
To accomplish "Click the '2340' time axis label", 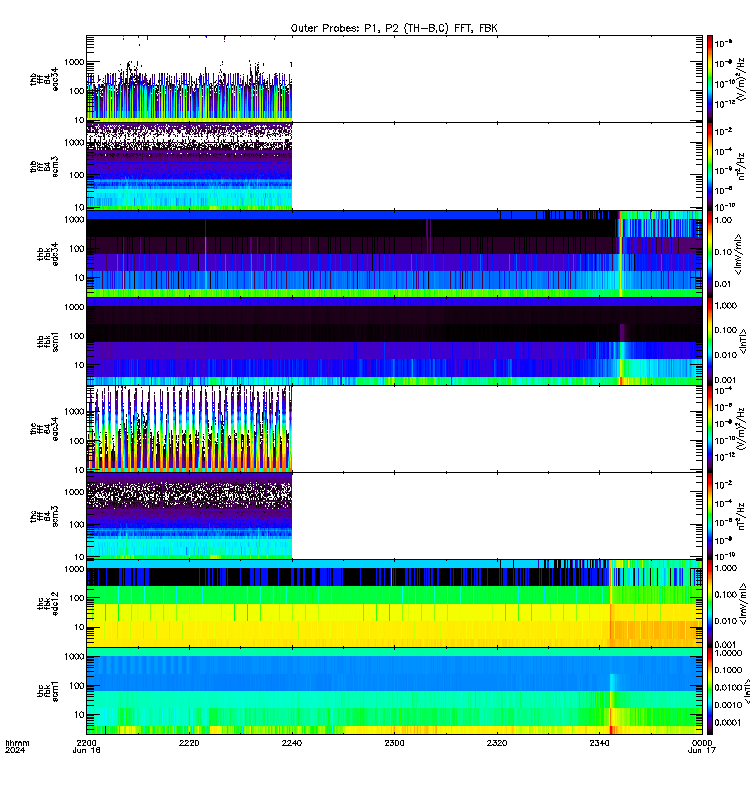I will point(599,743).
